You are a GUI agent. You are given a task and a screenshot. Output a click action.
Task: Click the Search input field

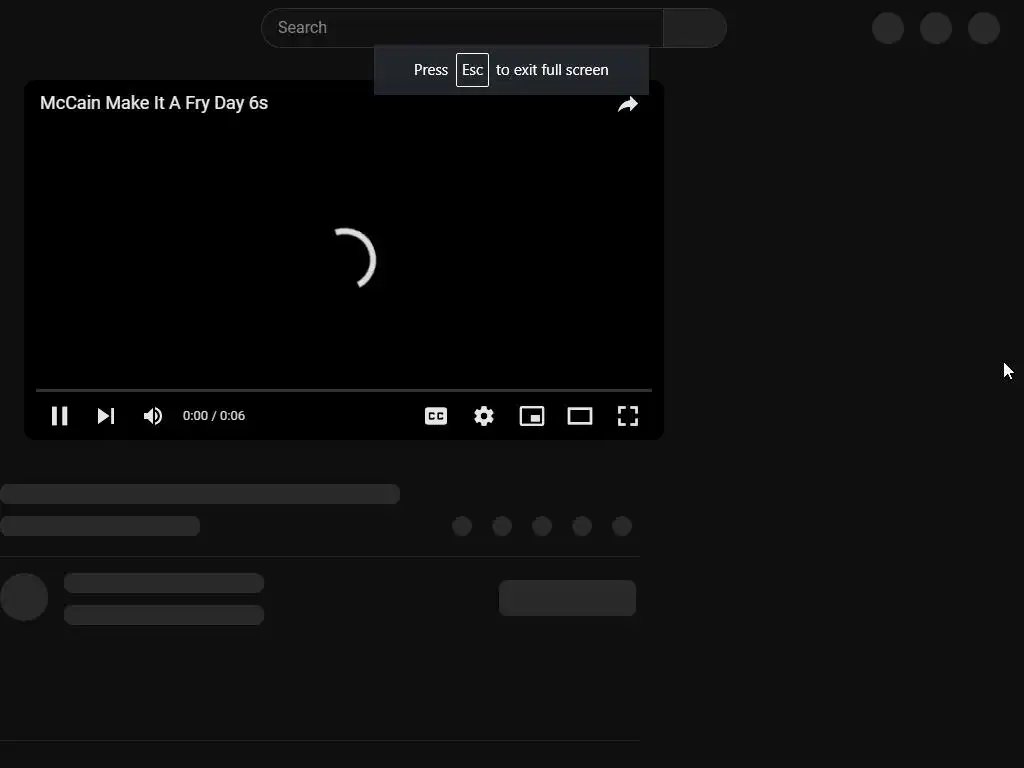tap(462, 27)
